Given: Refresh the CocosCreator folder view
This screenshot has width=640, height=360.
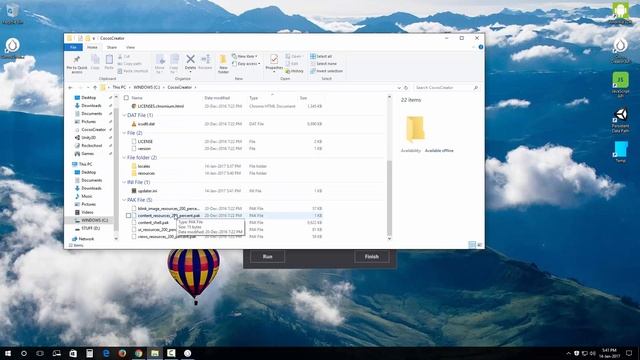Looking at the screenshot, I should 406,87.
